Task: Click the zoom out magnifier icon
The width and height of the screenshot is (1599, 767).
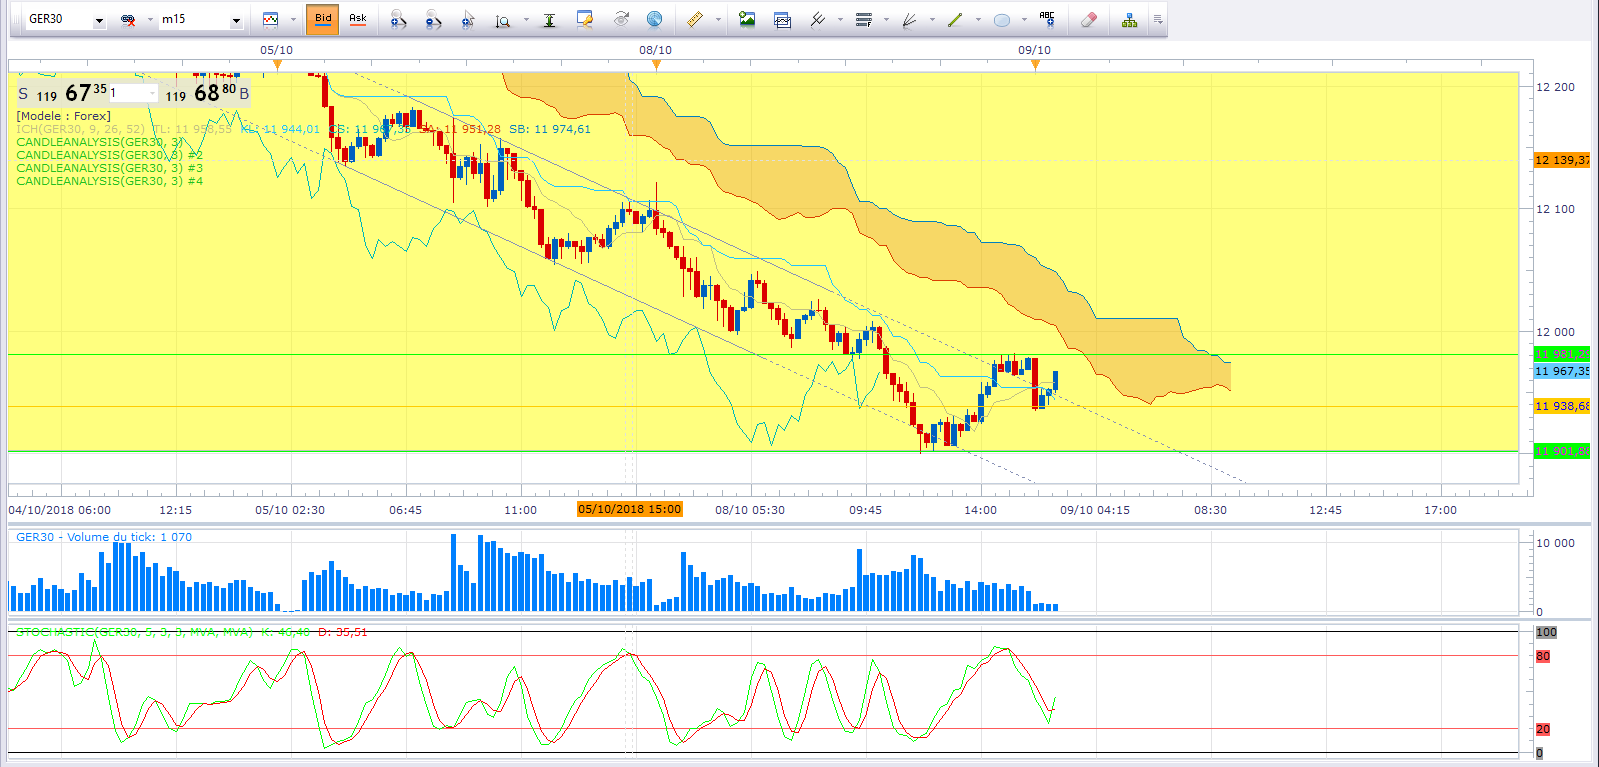Action: 433,19
